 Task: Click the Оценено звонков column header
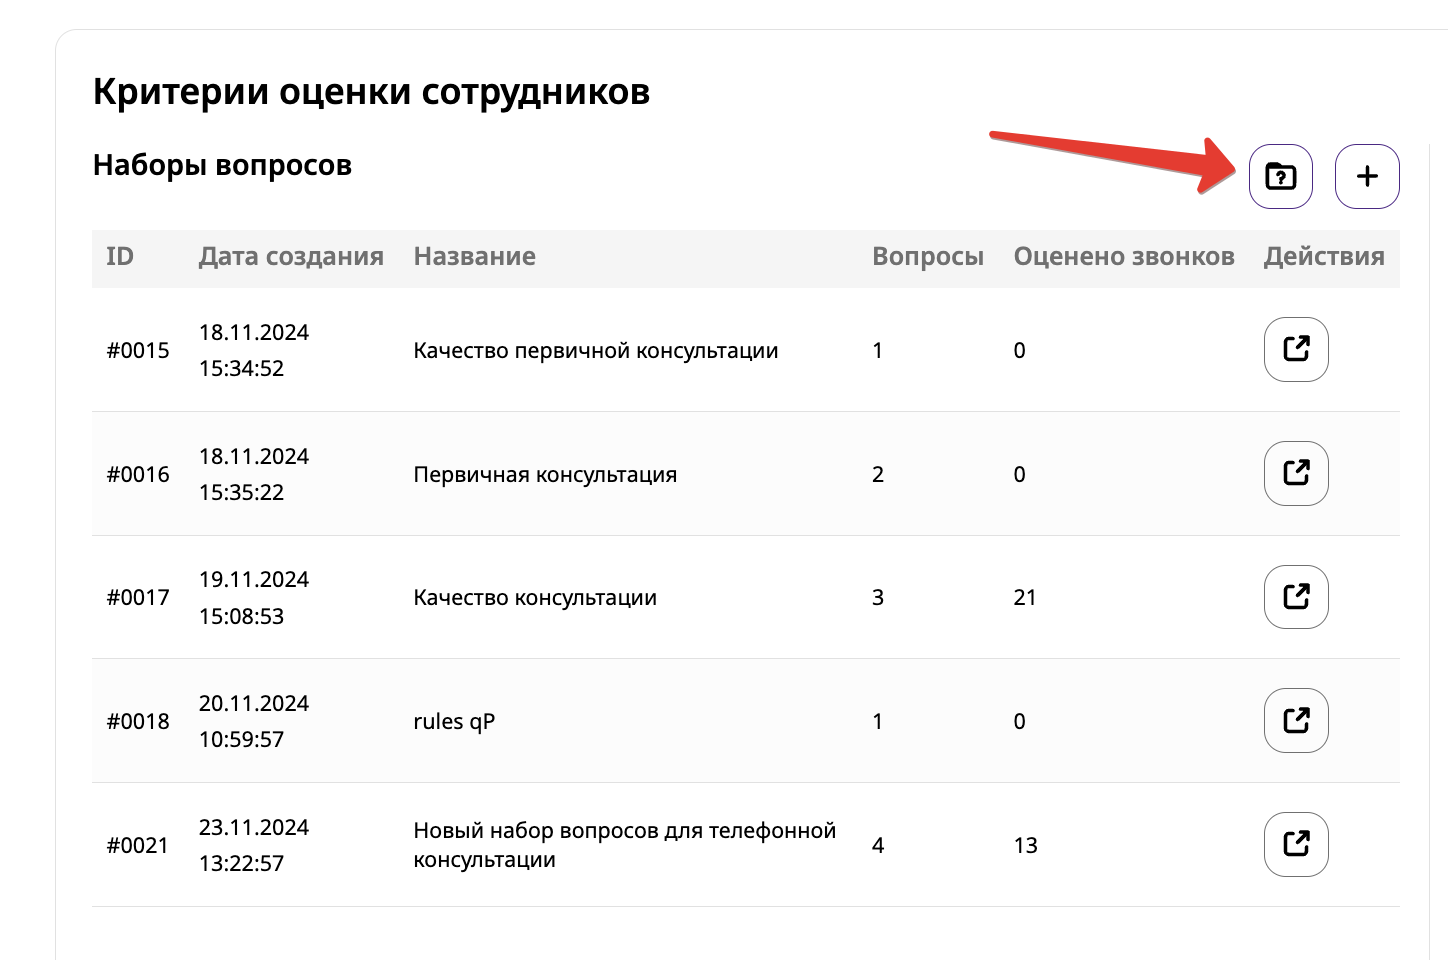(x=1123, y=257)
